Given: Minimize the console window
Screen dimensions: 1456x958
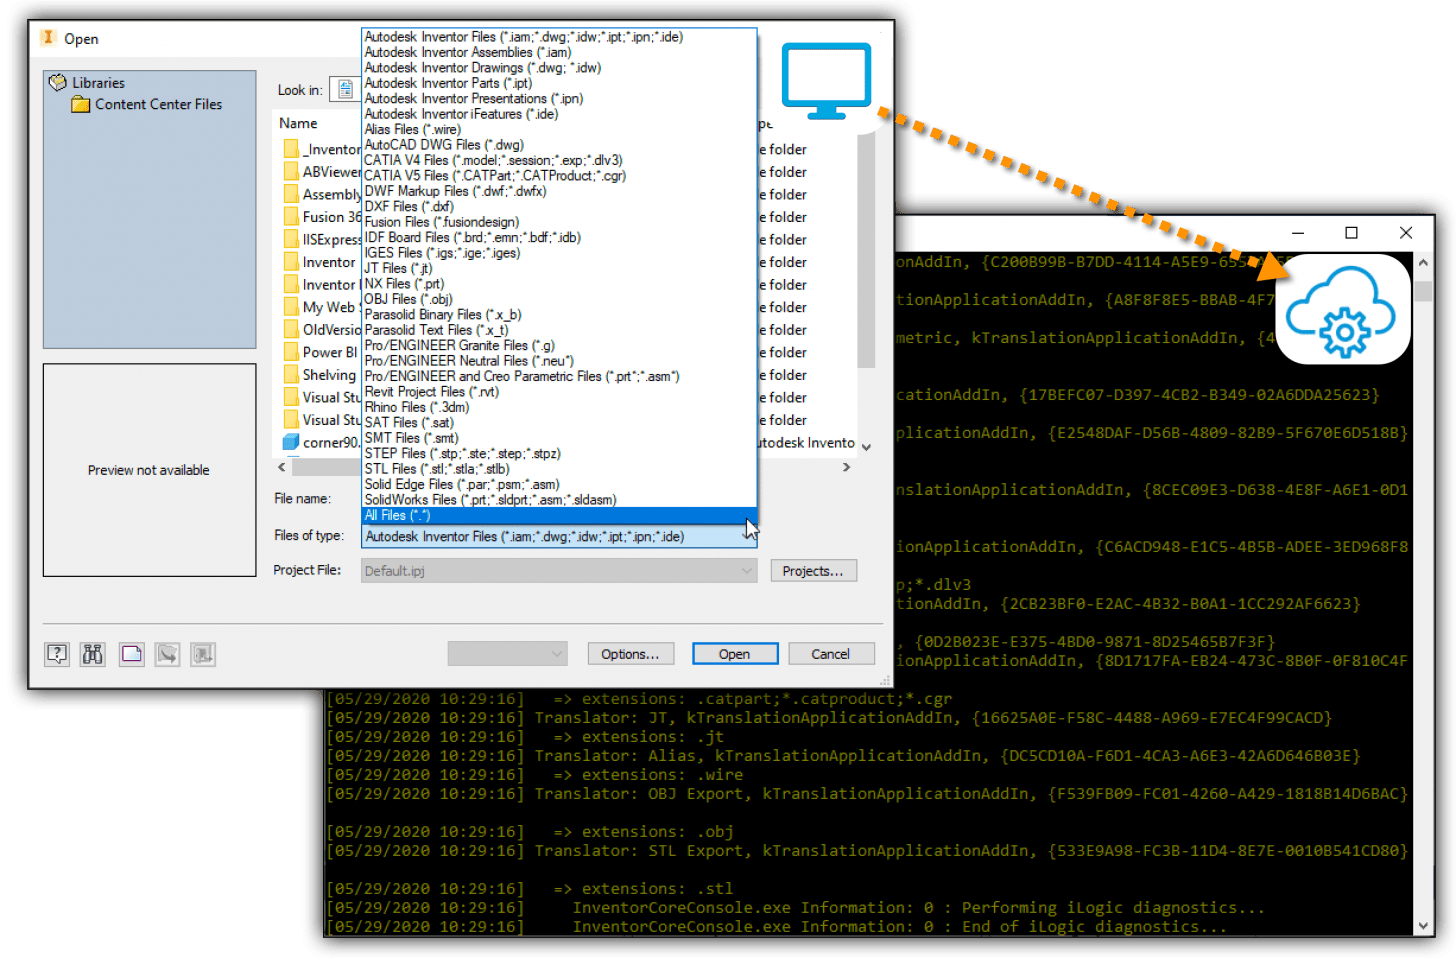Looking at the screenshot, I should 1297,233.
